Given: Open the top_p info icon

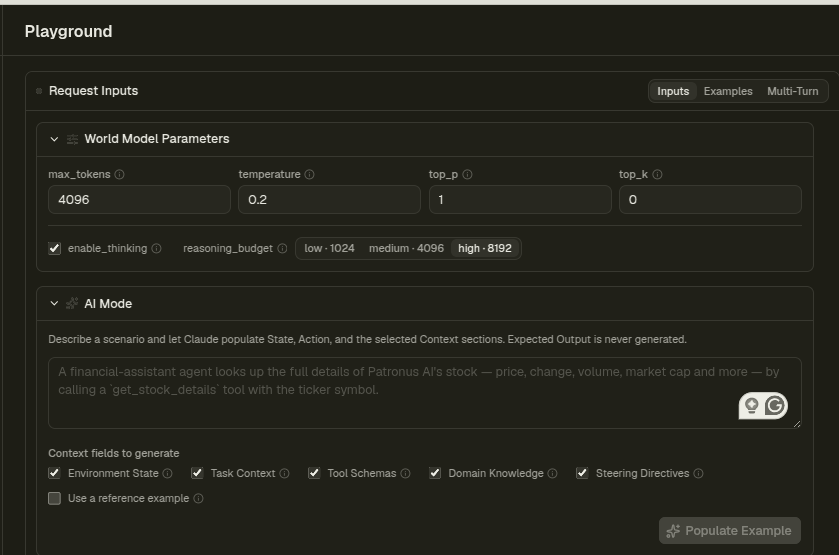Looking at the screenshot, I should tap(467, 174).
